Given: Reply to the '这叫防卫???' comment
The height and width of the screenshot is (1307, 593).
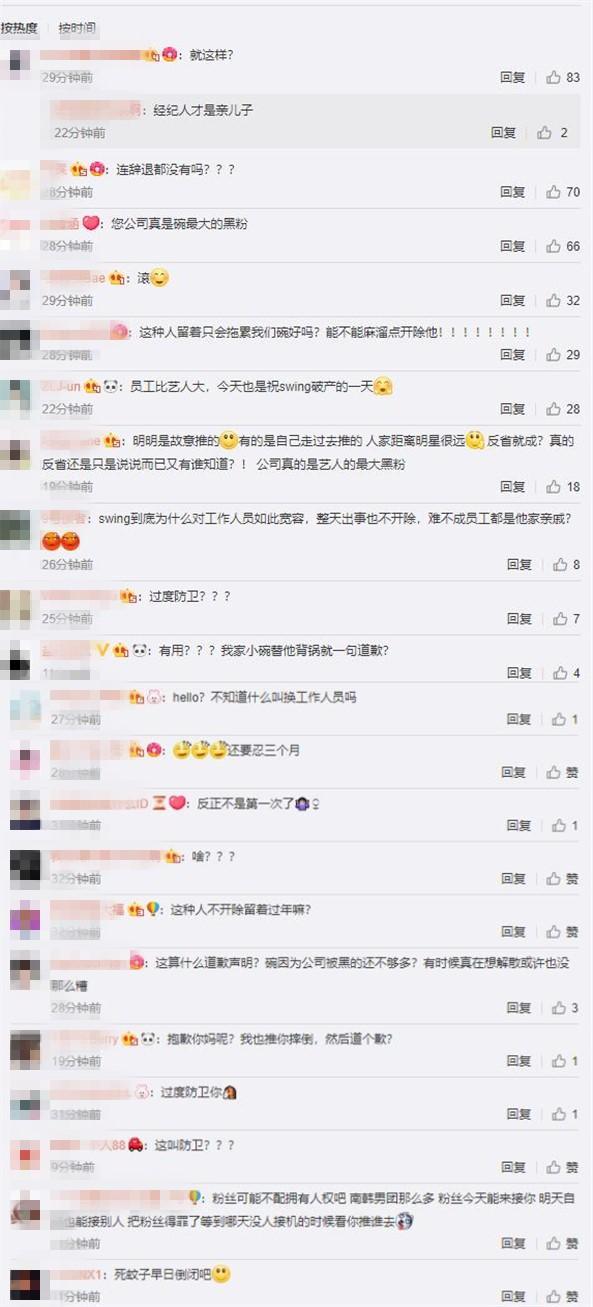Looking at the screenshot, I should 519,1167.
